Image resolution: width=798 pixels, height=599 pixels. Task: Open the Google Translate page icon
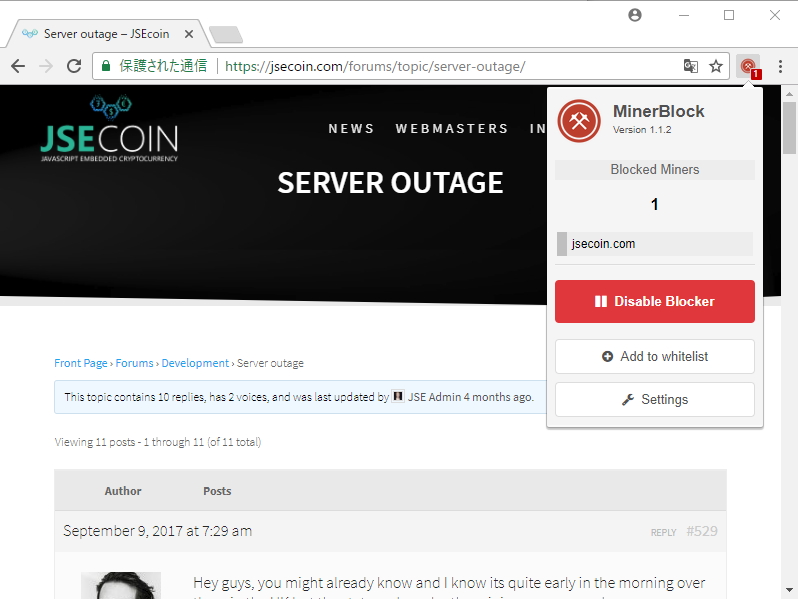pos(691,66)
